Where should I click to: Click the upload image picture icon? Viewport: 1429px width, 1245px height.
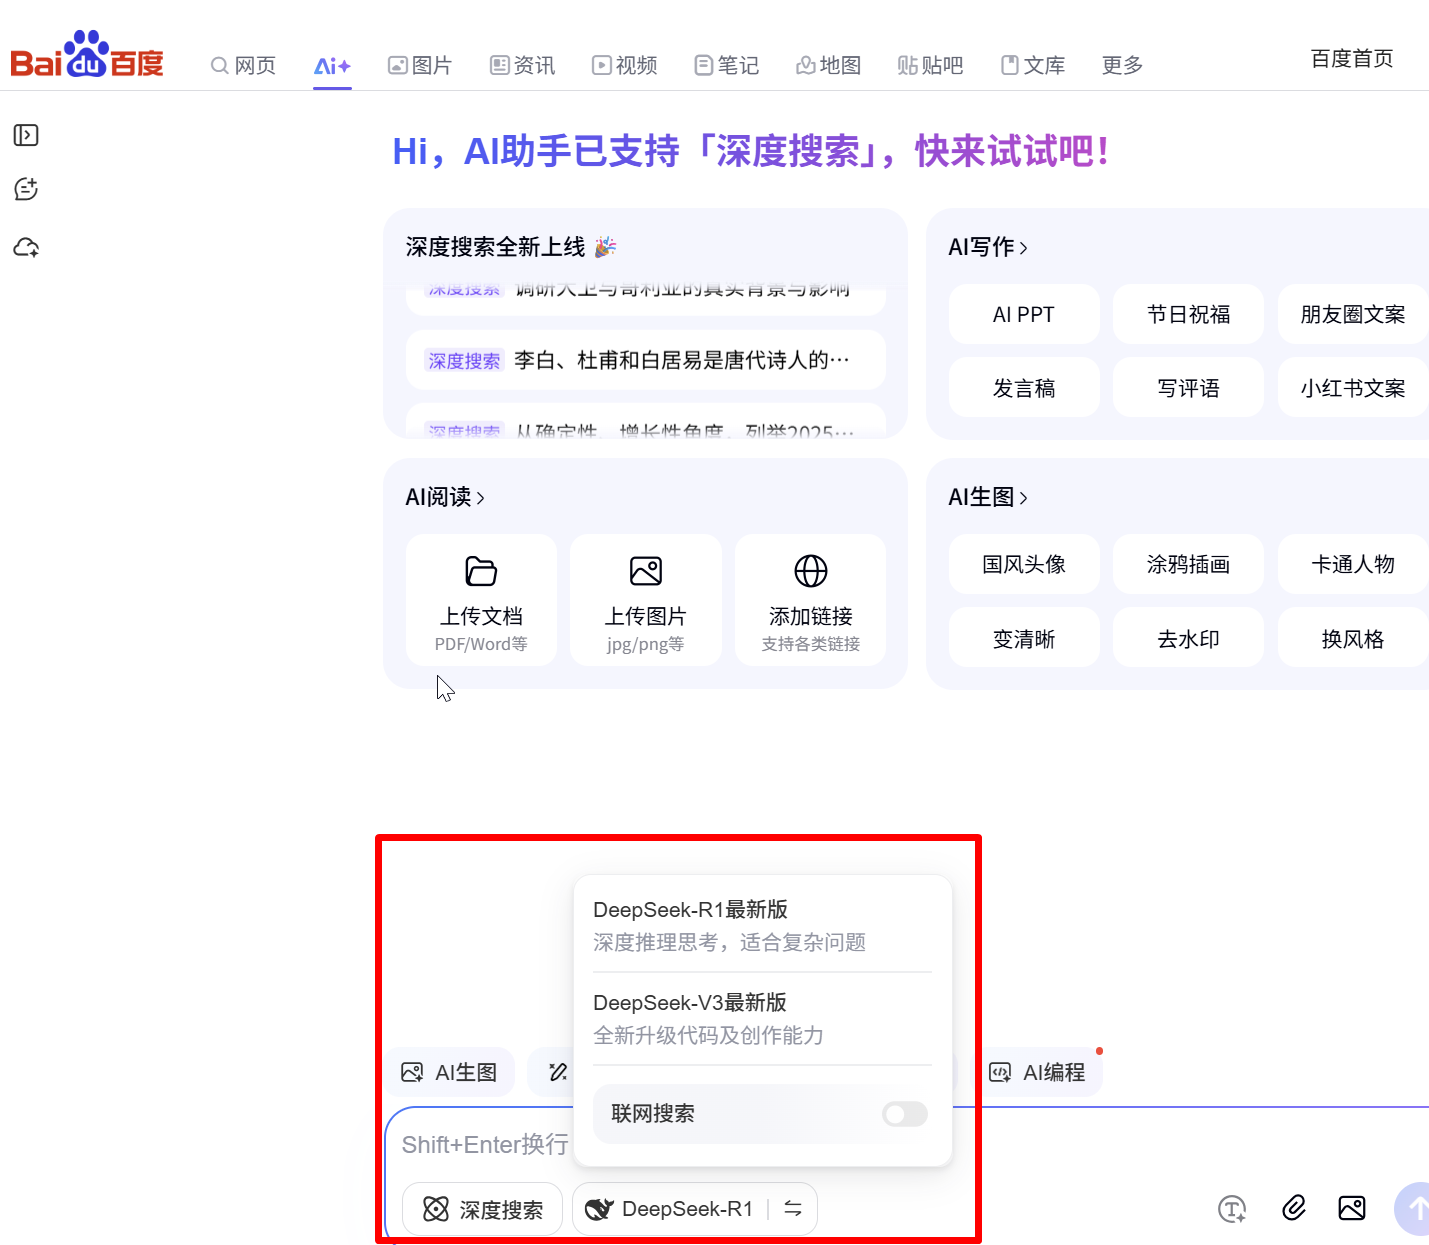coord(646,571)
